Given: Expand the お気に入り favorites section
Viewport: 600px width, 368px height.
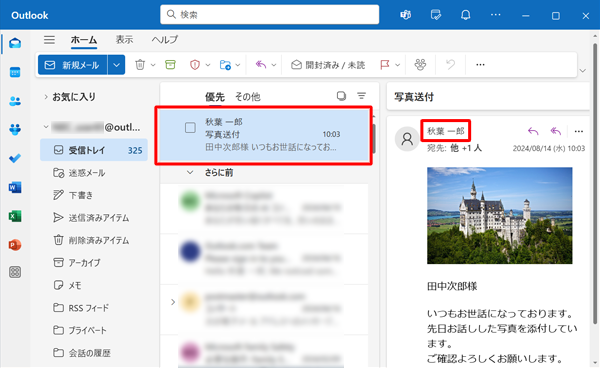Looking at the screenshot, I should coord(46,97).
